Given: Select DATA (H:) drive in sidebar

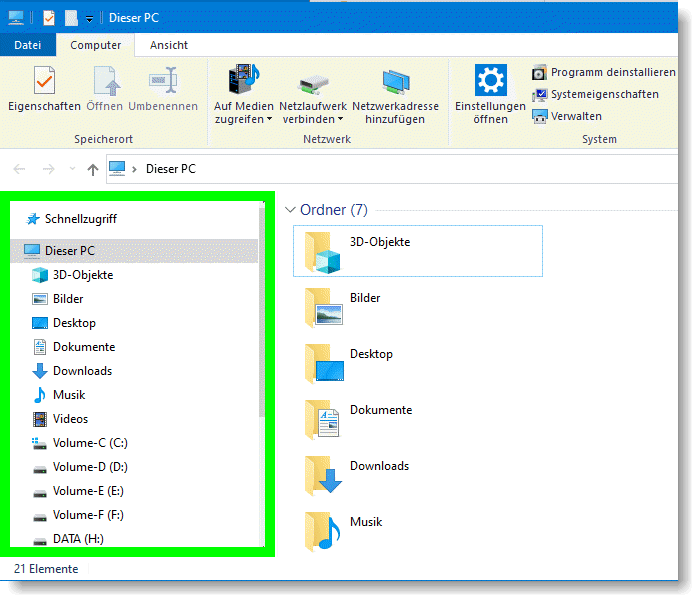Looking at the screenshot, I should coord(78,539).
